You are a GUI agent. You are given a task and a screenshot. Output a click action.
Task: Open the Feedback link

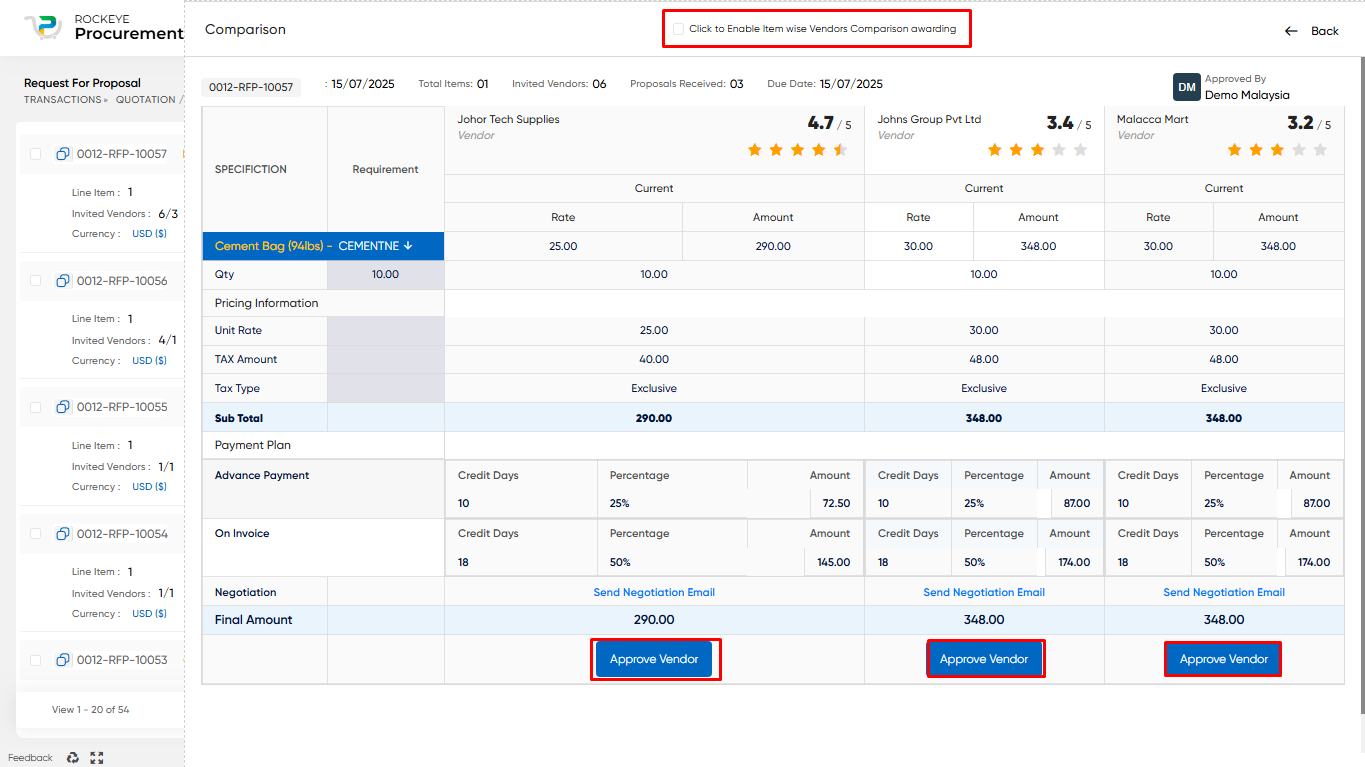(30, 758)
